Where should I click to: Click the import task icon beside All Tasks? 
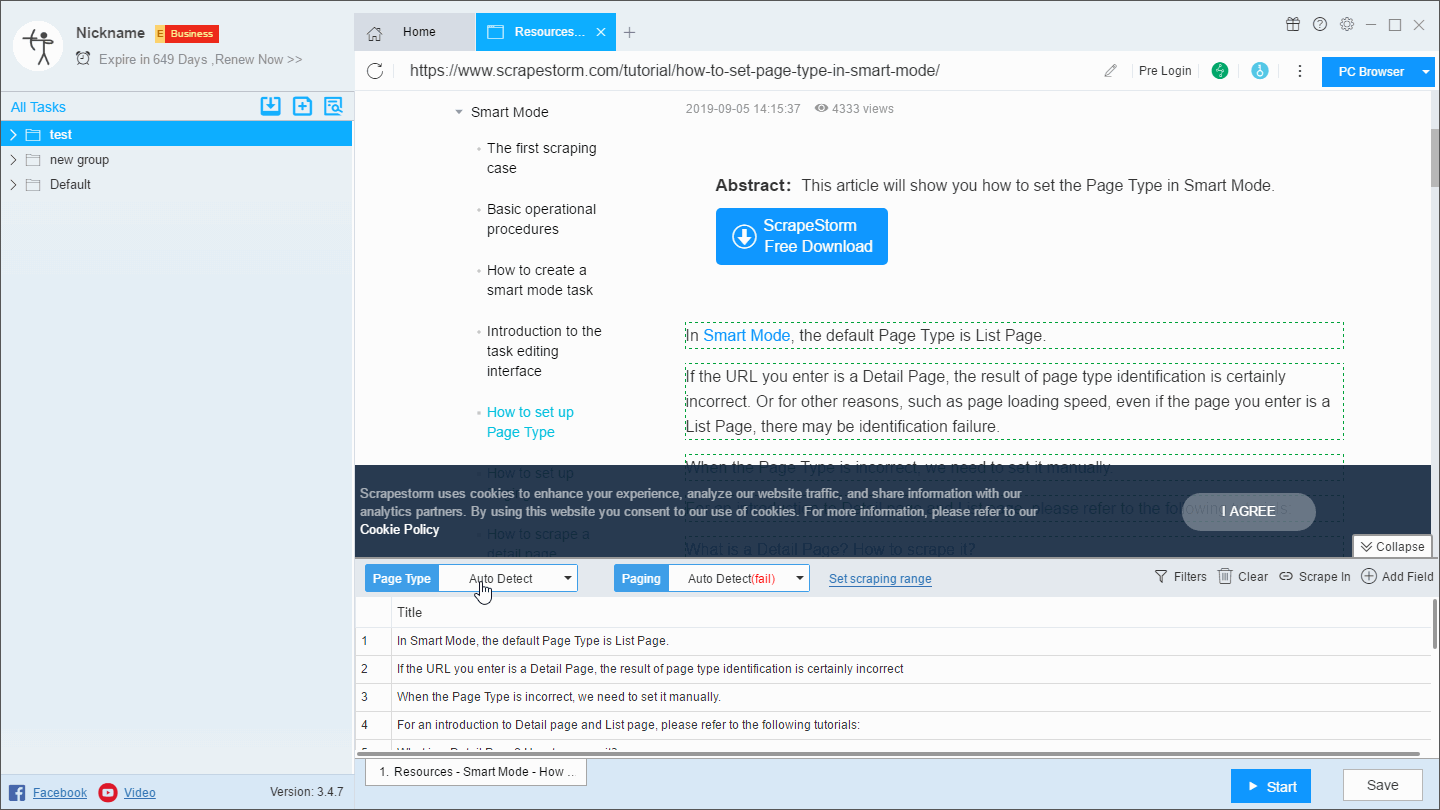point(270,106)
